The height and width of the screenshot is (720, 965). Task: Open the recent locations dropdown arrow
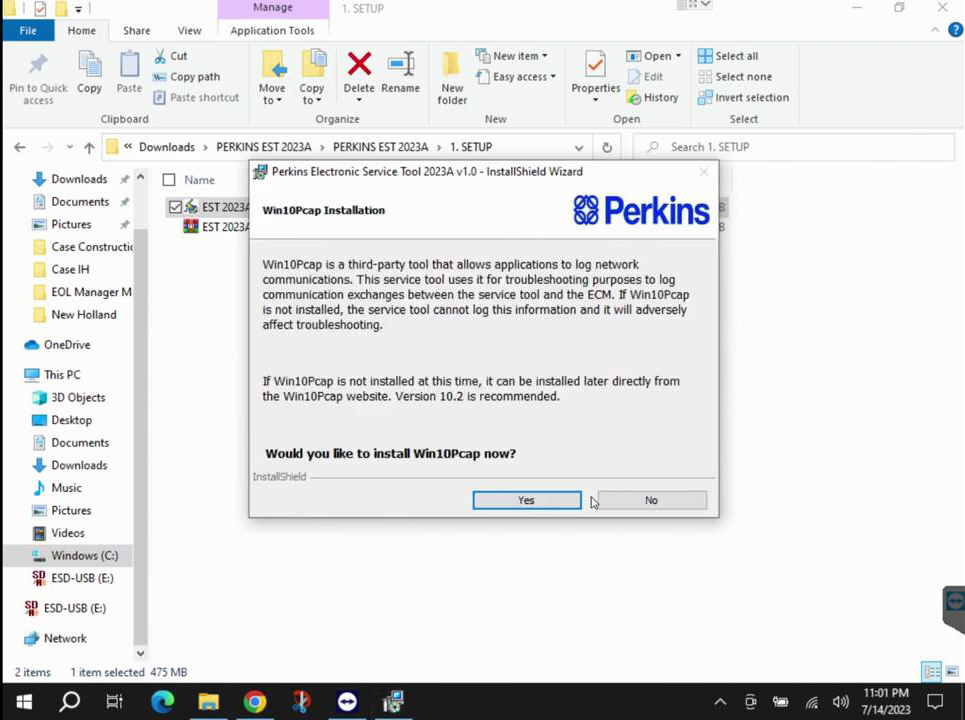click(x=70, y=147)
